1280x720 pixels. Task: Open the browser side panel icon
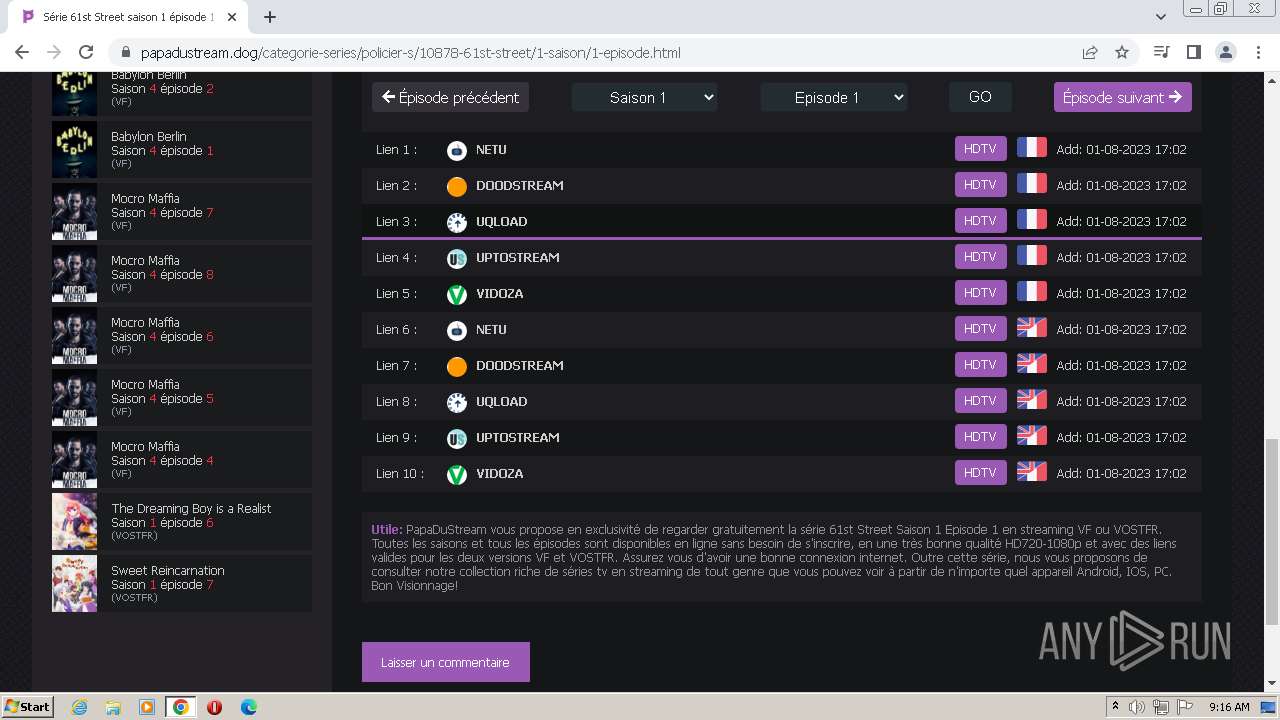tap(1194, 52)
